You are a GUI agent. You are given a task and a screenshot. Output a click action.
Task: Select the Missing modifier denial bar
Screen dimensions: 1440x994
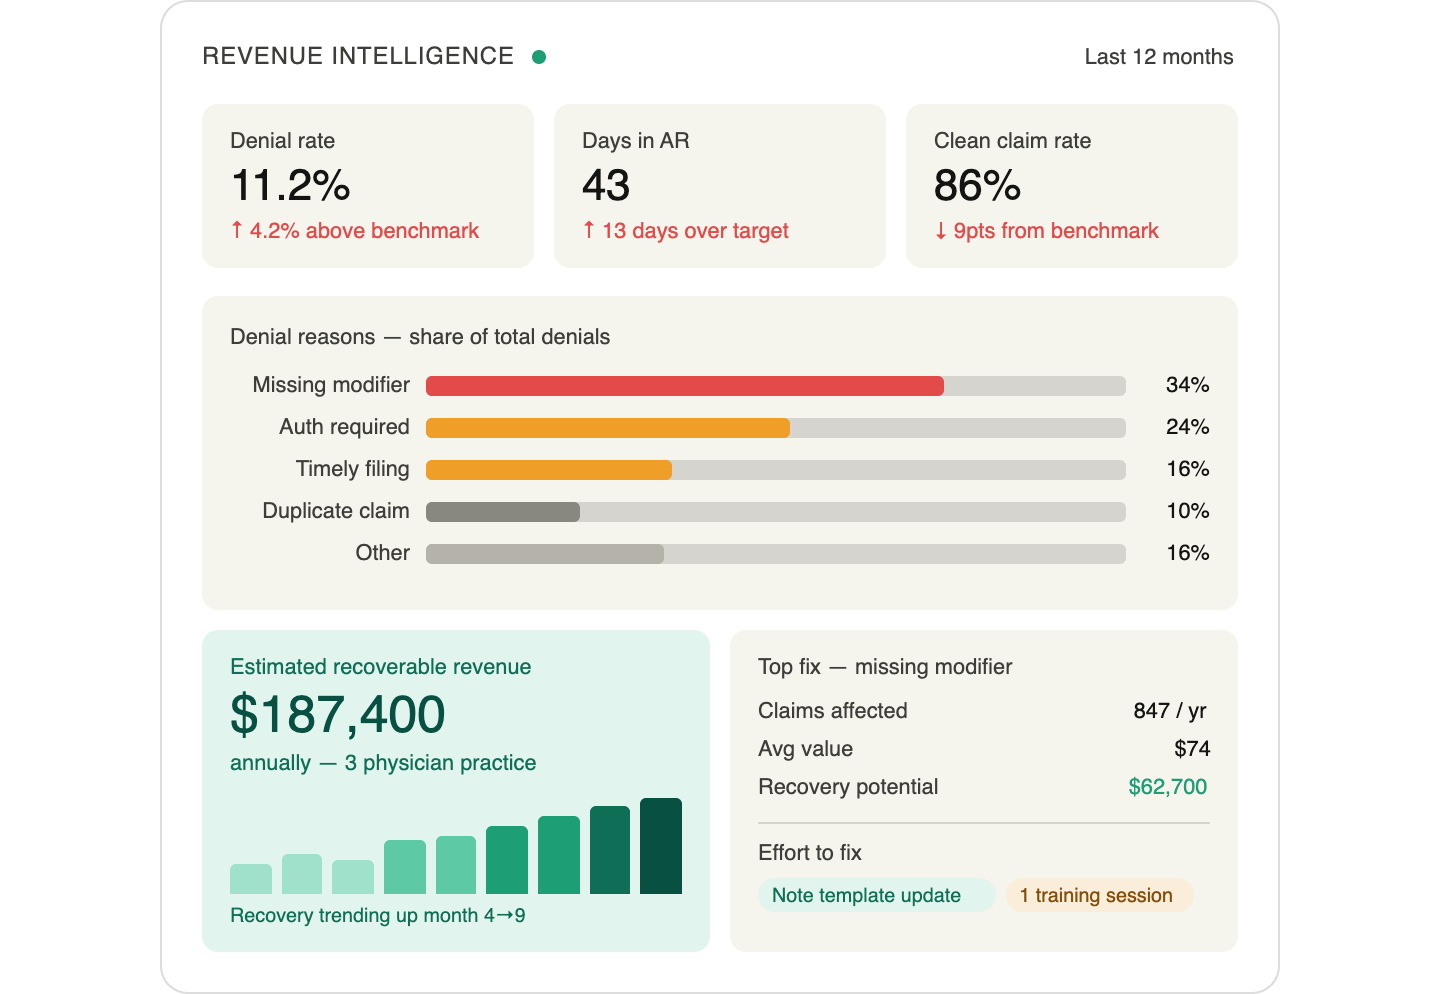pos(684,385)
